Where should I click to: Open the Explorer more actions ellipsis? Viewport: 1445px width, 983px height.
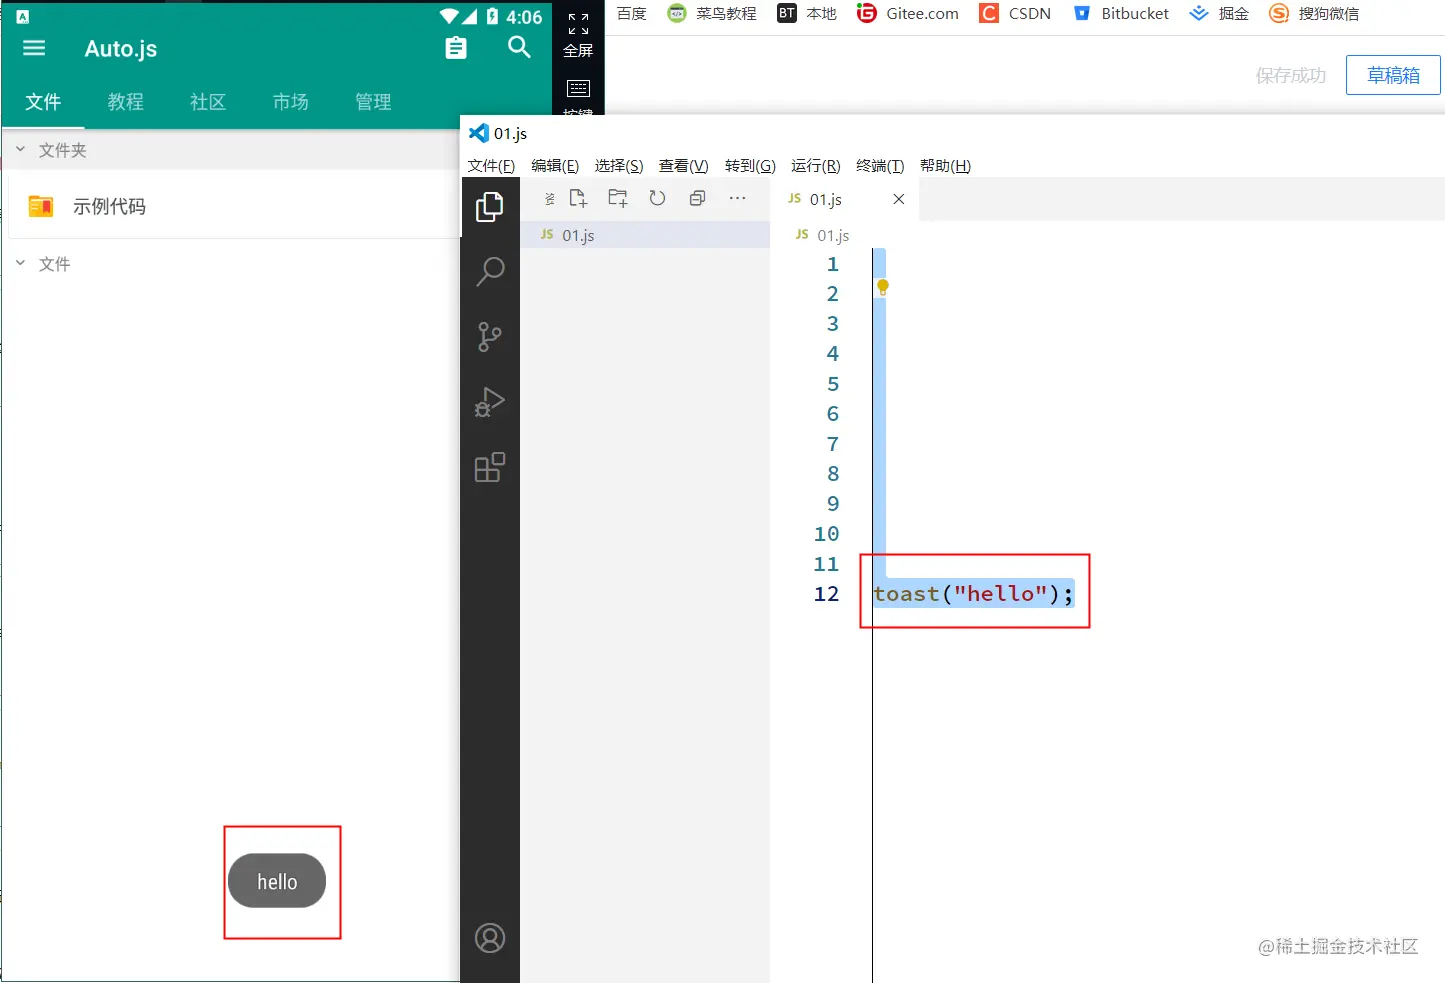pyautogui.click(x=737, y=198)
